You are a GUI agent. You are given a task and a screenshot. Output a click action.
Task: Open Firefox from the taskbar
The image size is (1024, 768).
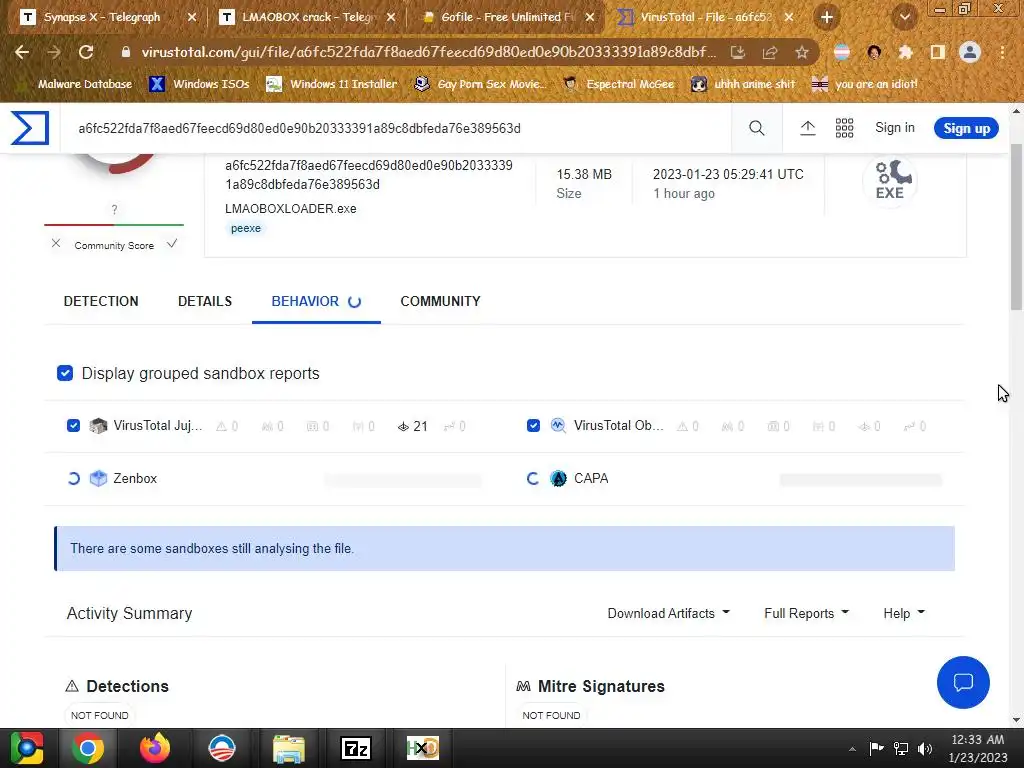[155, 748]
